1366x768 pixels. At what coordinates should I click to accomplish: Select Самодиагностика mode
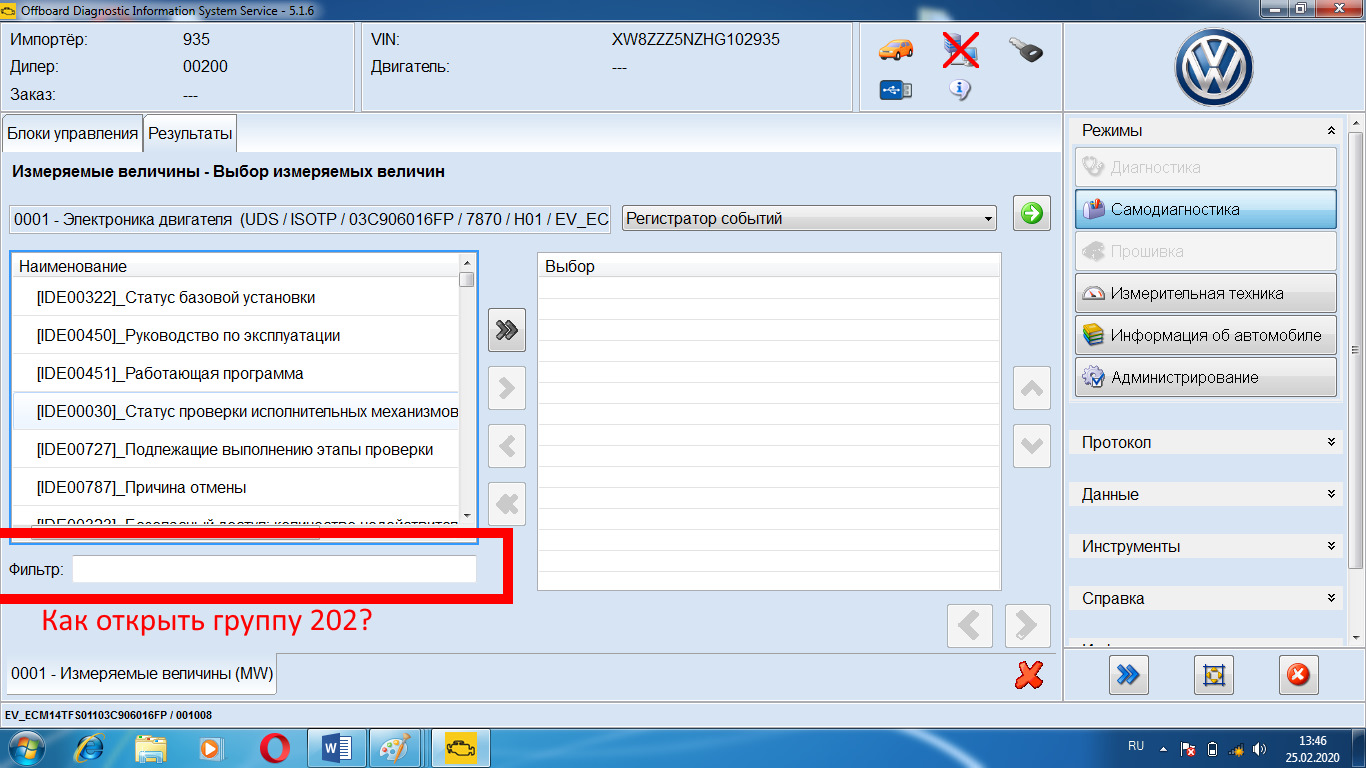click(x=1206, y=210)
